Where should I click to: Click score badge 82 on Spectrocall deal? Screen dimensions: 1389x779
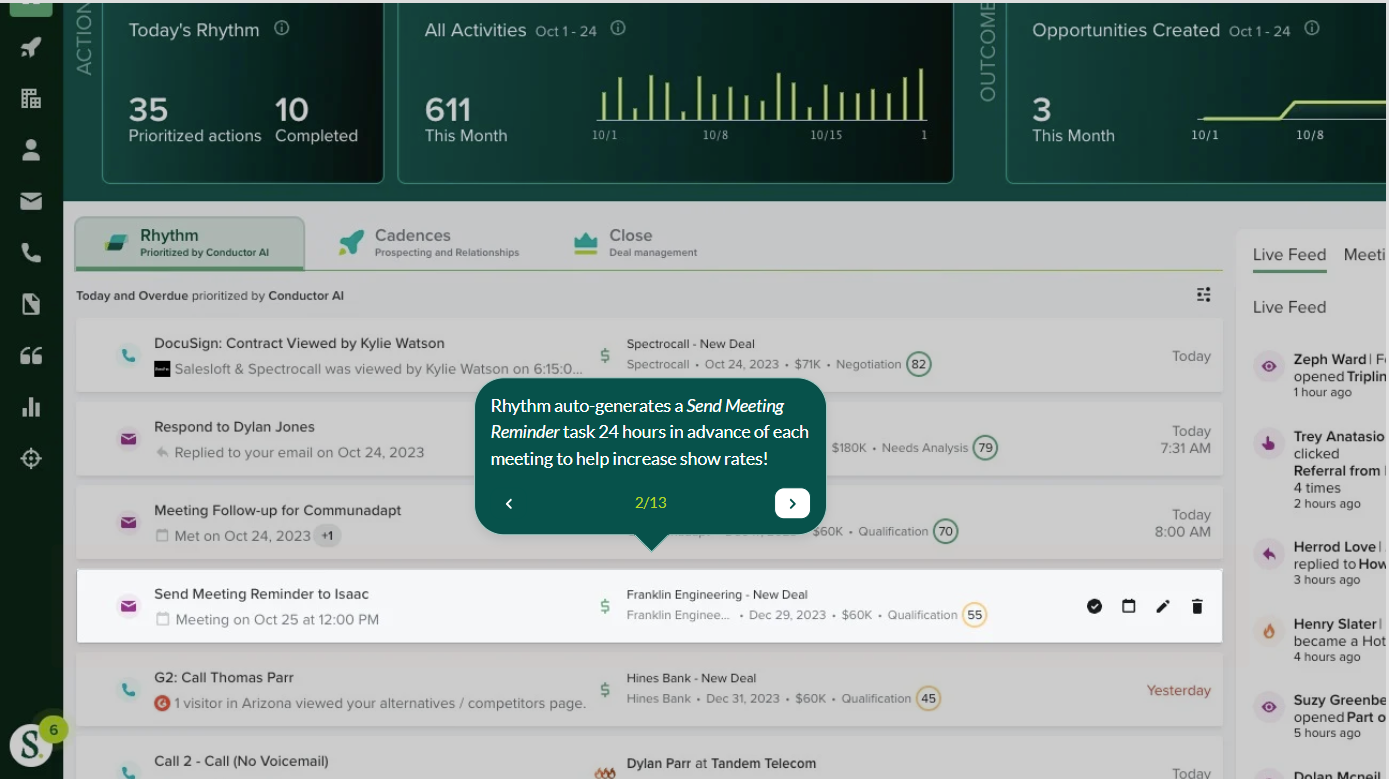pyautogui.click(x=918, y=364)
